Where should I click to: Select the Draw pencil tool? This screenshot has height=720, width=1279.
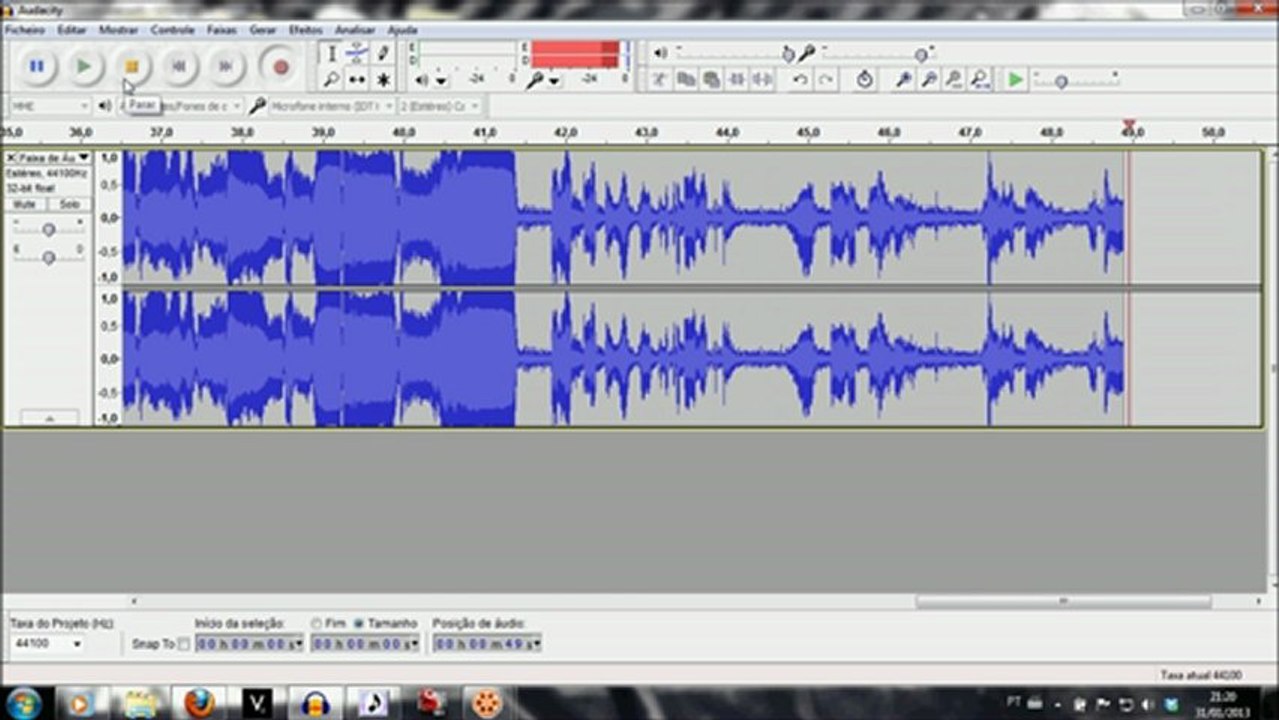click(382, 54)
